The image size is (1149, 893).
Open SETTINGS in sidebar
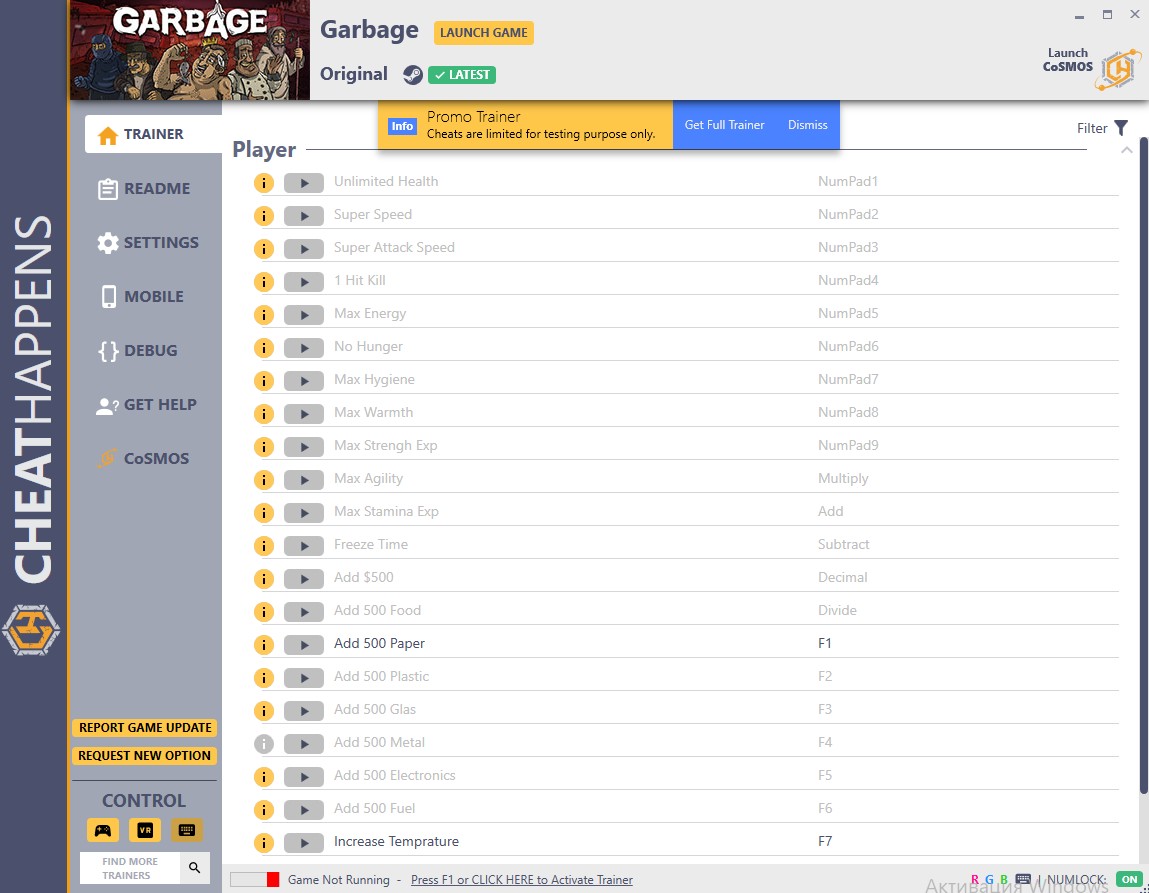[x=148, y=242]
